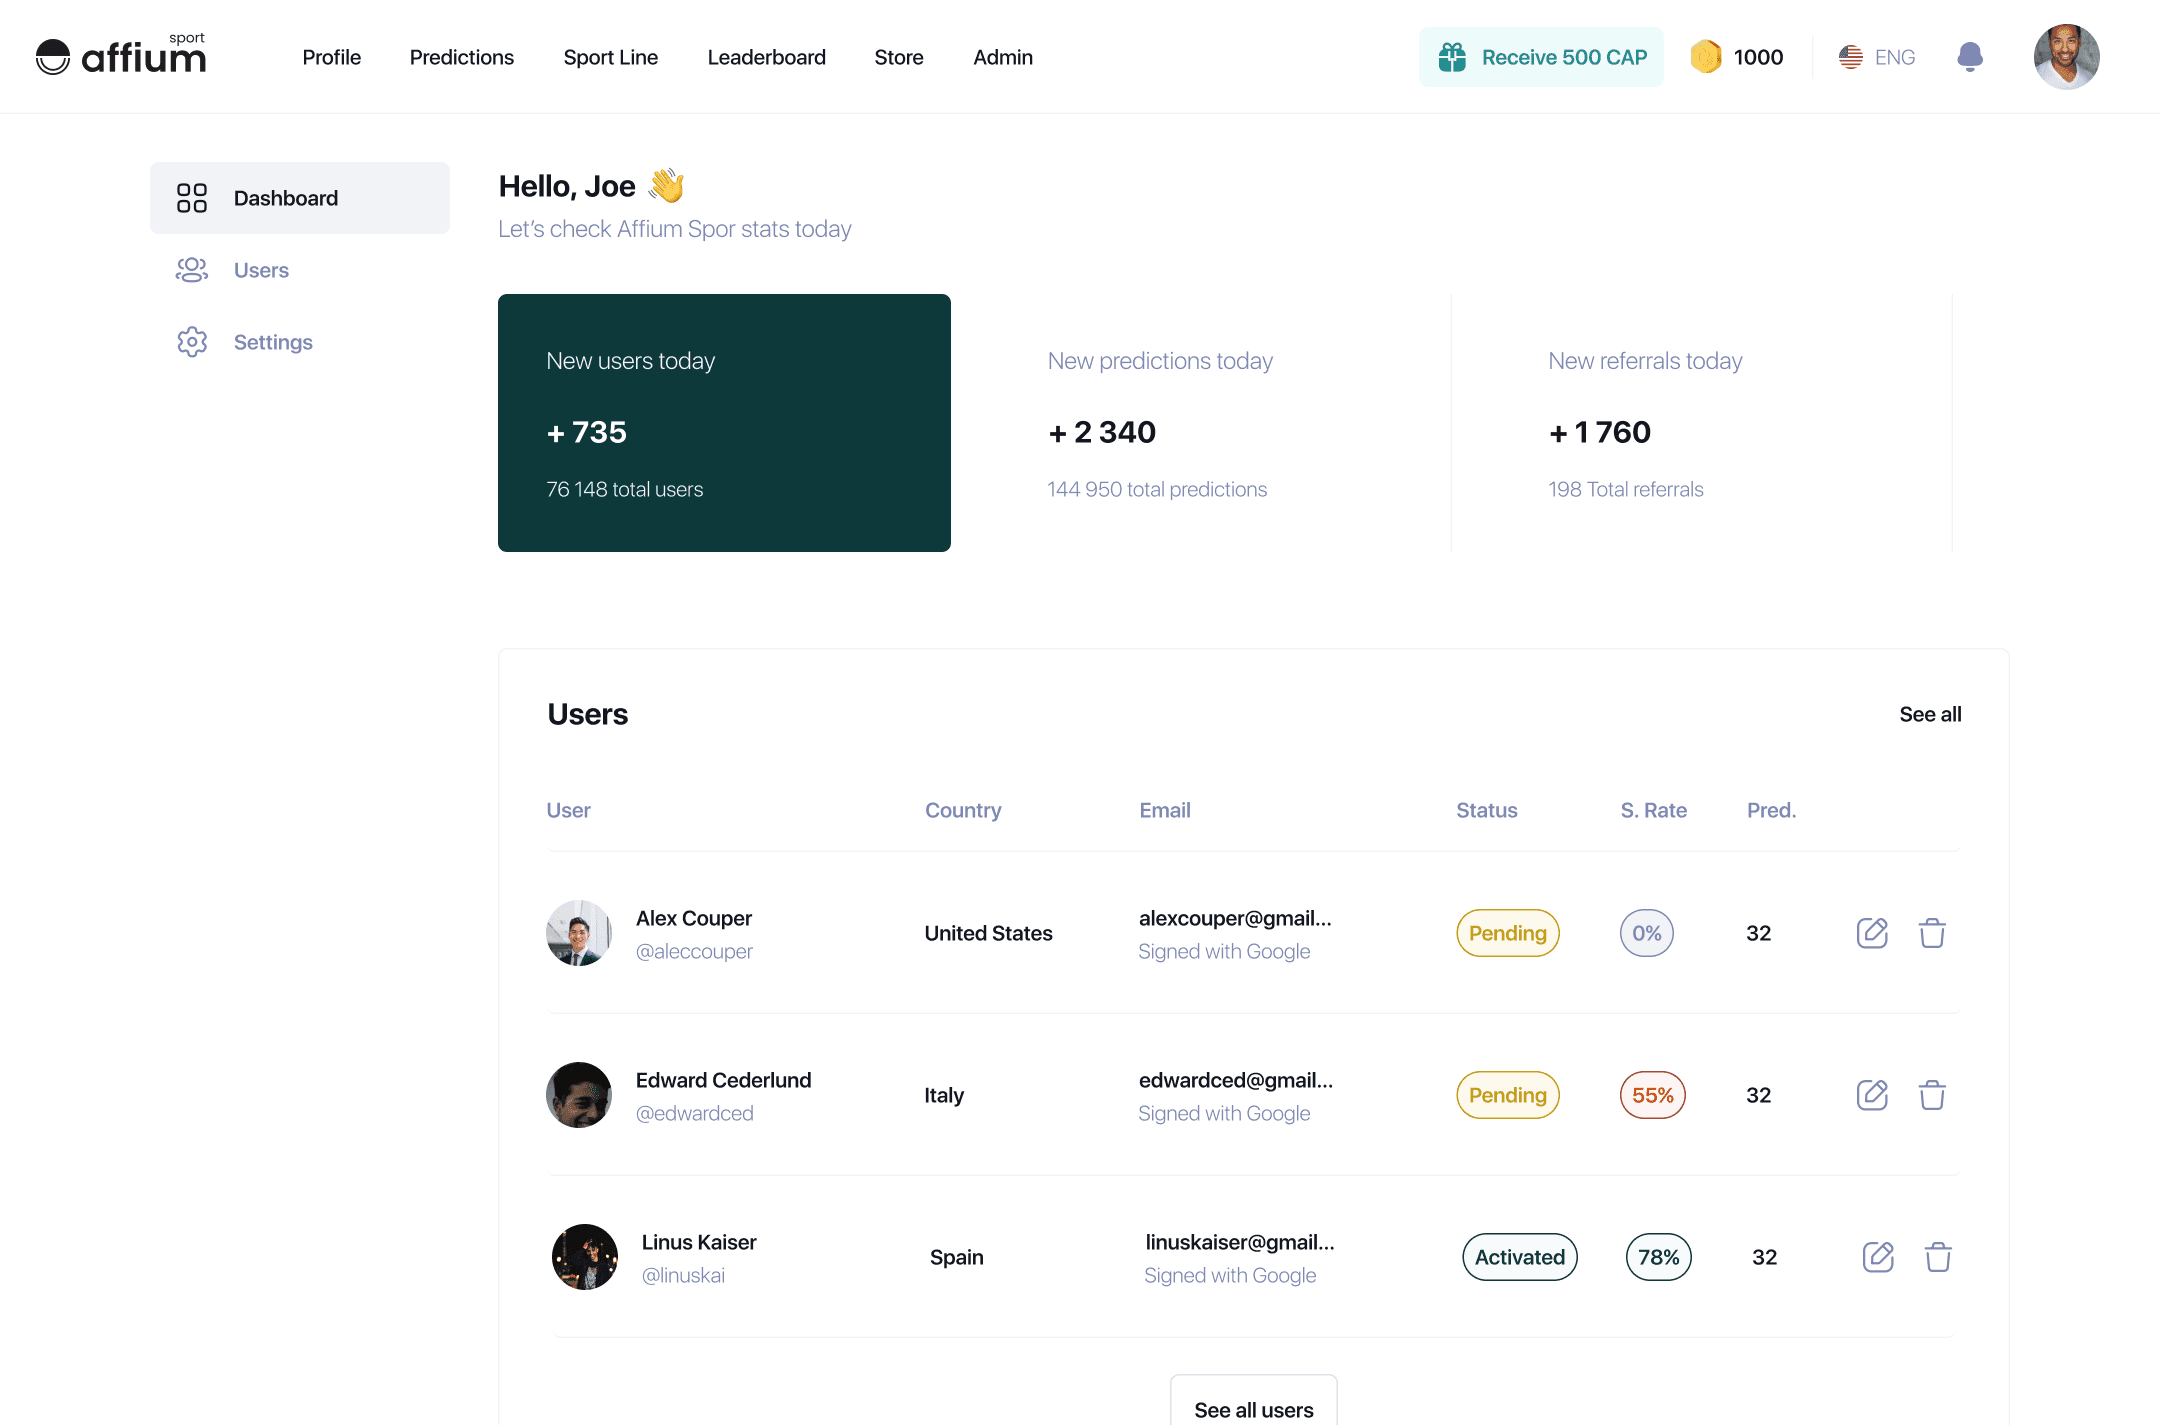This screenshot has width=2160, height=1425.
Task: Open Sport Line navigation item
Action: tap(610, 57)
